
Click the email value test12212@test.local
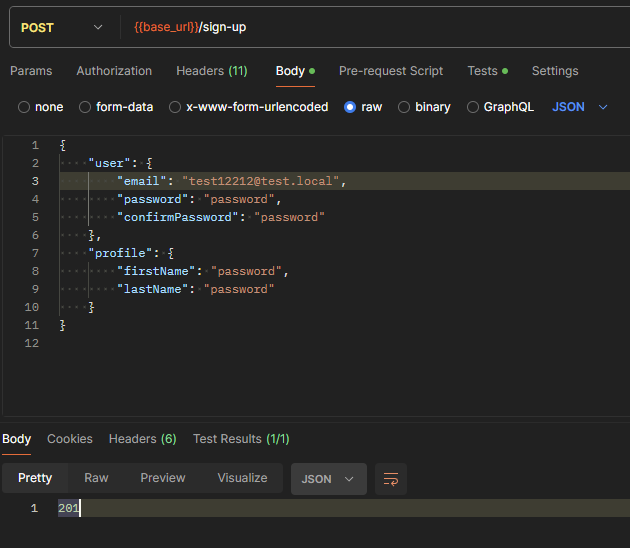coord(260,181)
